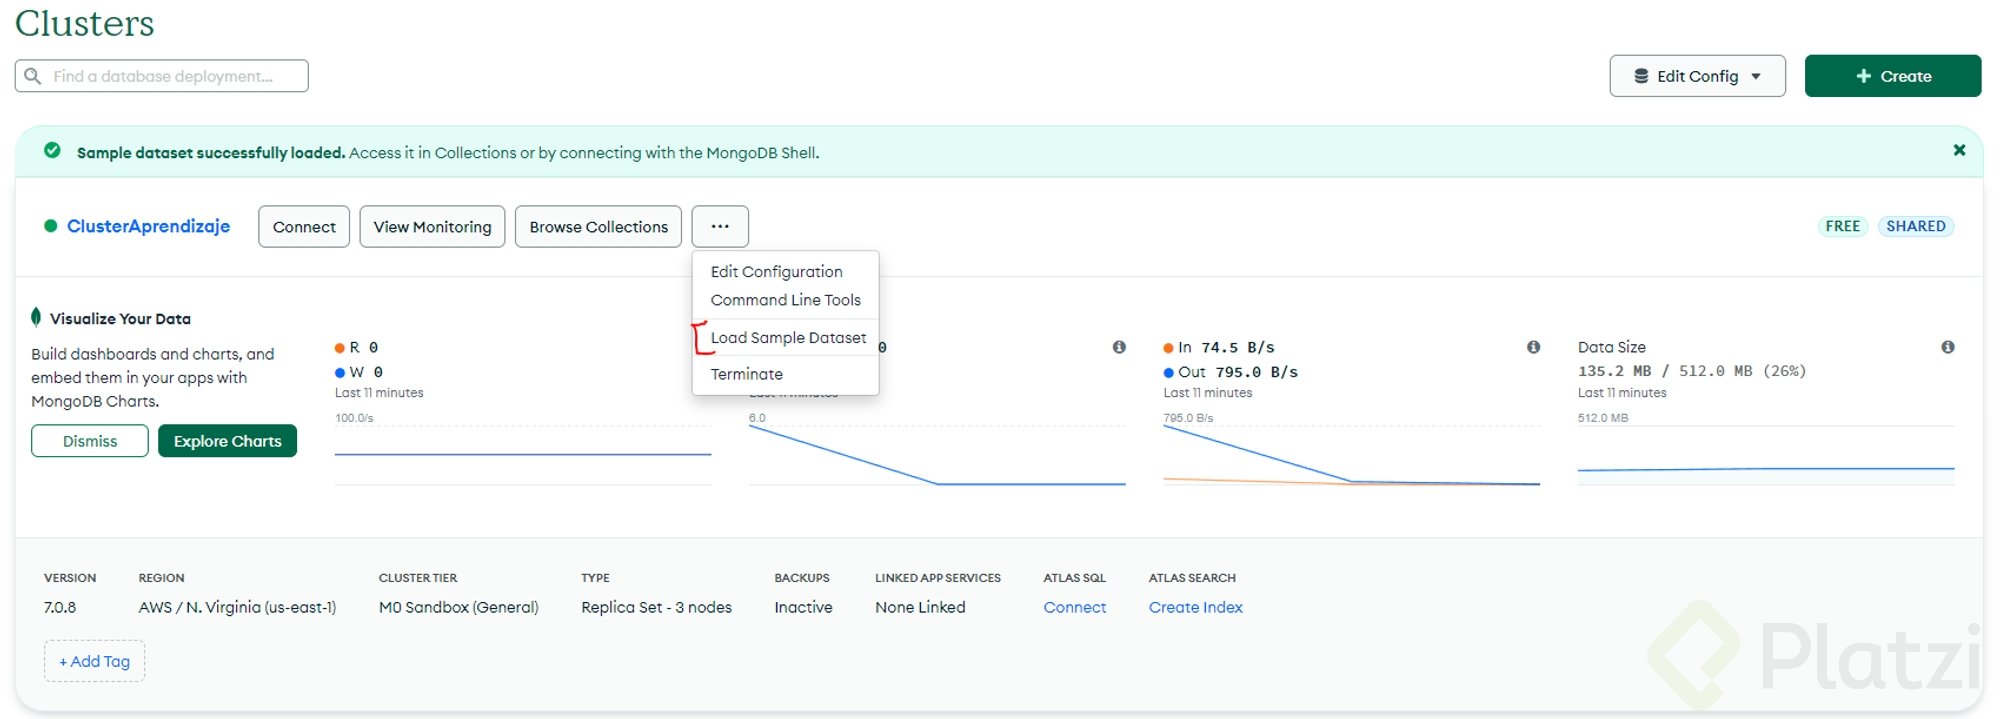Dismiss the success banner with X
Image resolution: width=2000 pixels, height=719 pixels.
click(1959, 150)
